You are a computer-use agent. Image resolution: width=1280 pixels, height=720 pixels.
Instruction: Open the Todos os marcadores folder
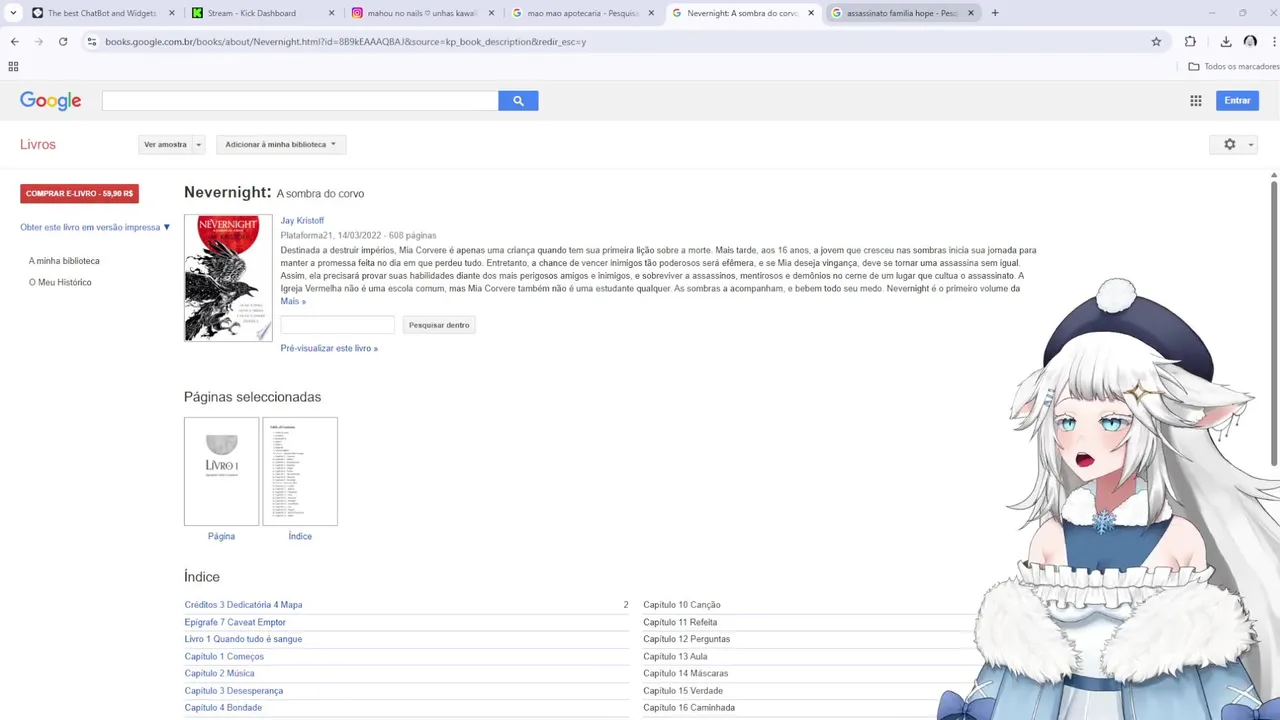pyautogui.click(x=1233, y=67)
